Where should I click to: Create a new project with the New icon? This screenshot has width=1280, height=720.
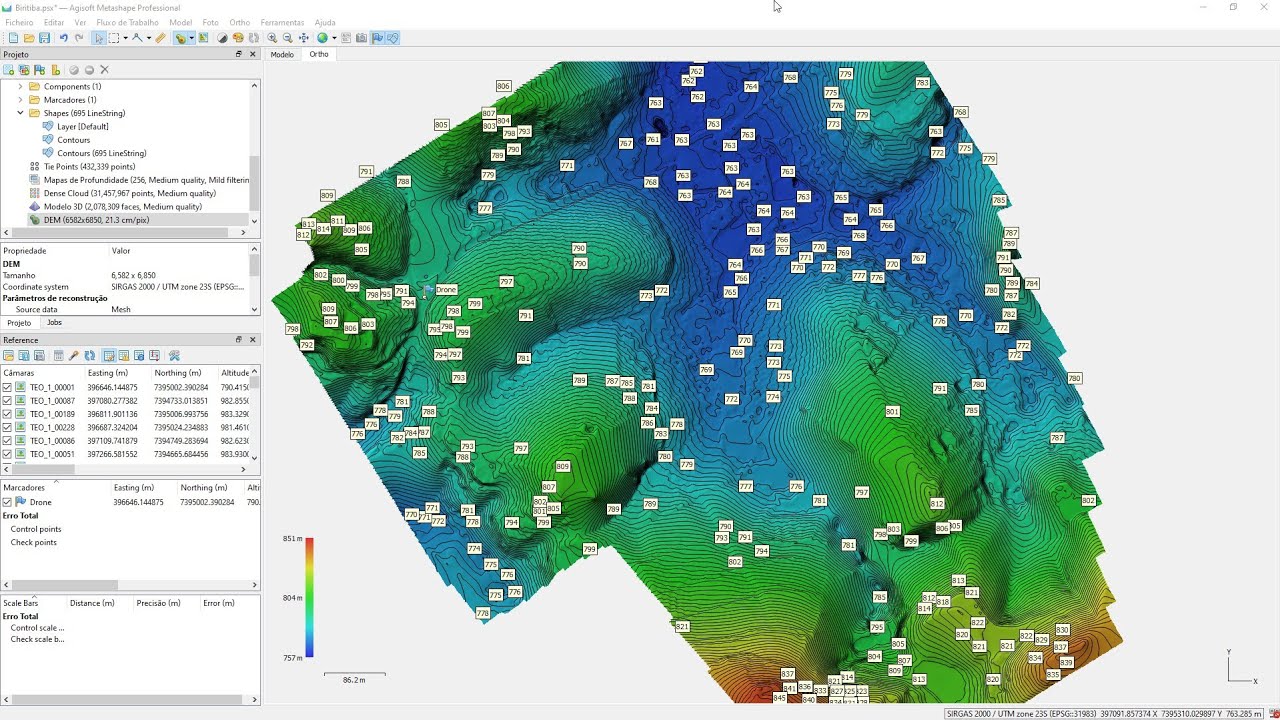click(x=13, y=38)
